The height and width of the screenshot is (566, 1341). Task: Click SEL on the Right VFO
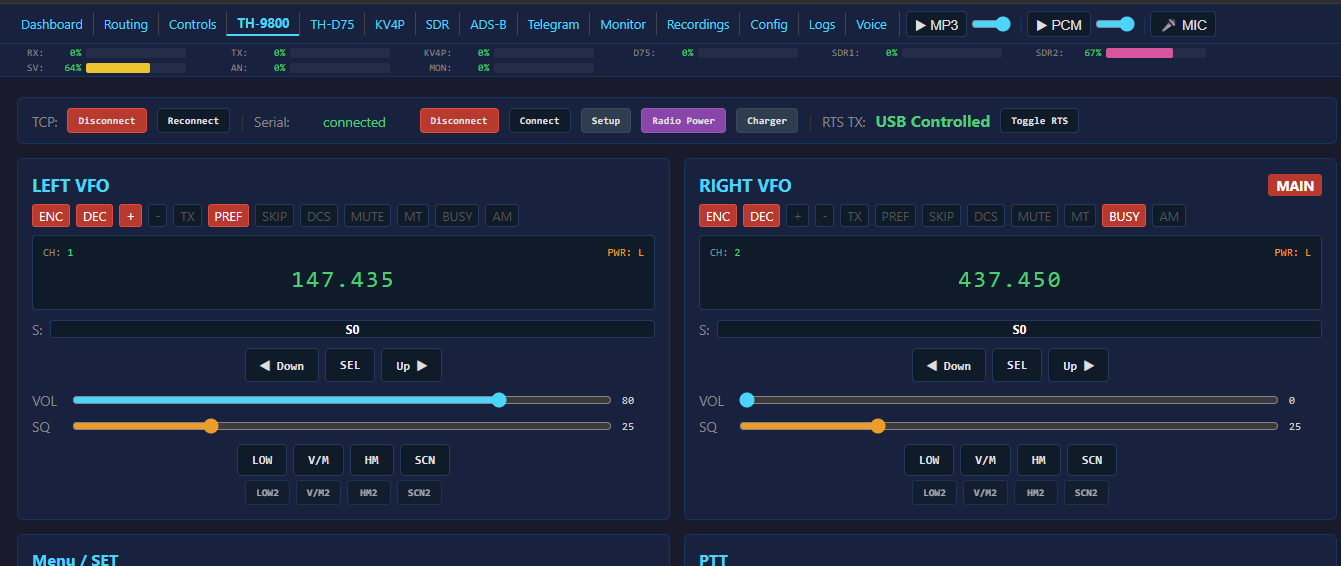pos(1017,365)
